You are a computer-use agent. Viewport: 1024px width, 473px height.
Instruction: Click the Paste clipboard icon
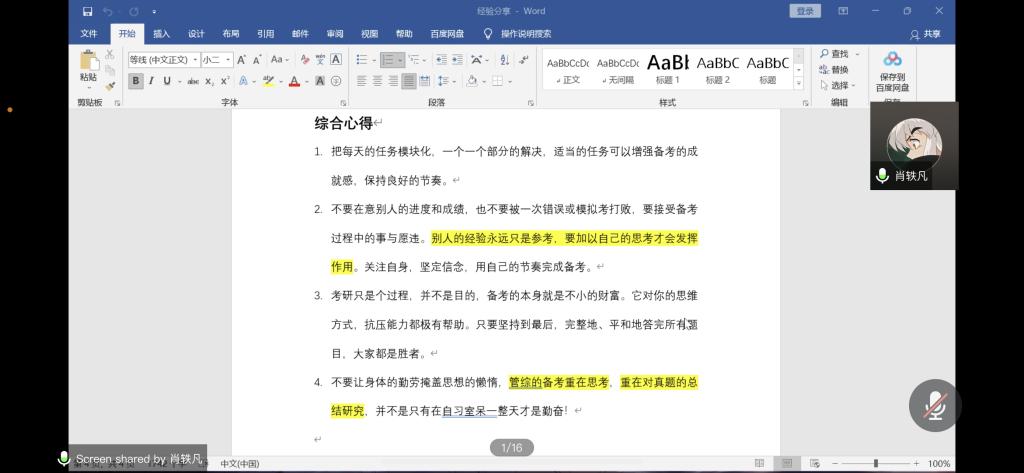pos(89,63)
